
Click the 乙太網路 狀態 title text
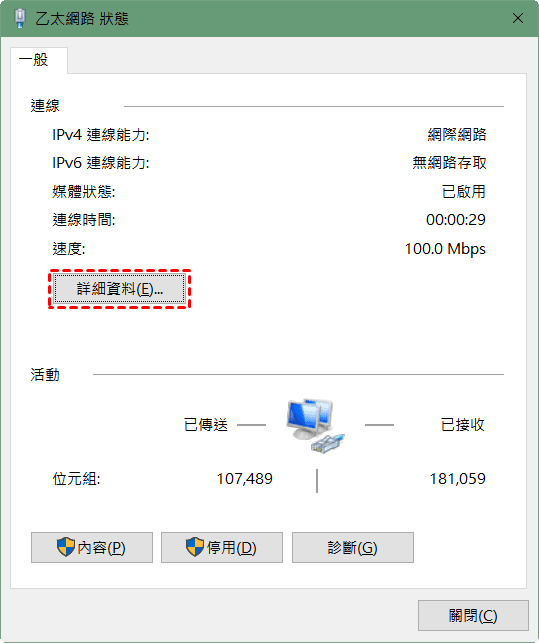point(82,19)
